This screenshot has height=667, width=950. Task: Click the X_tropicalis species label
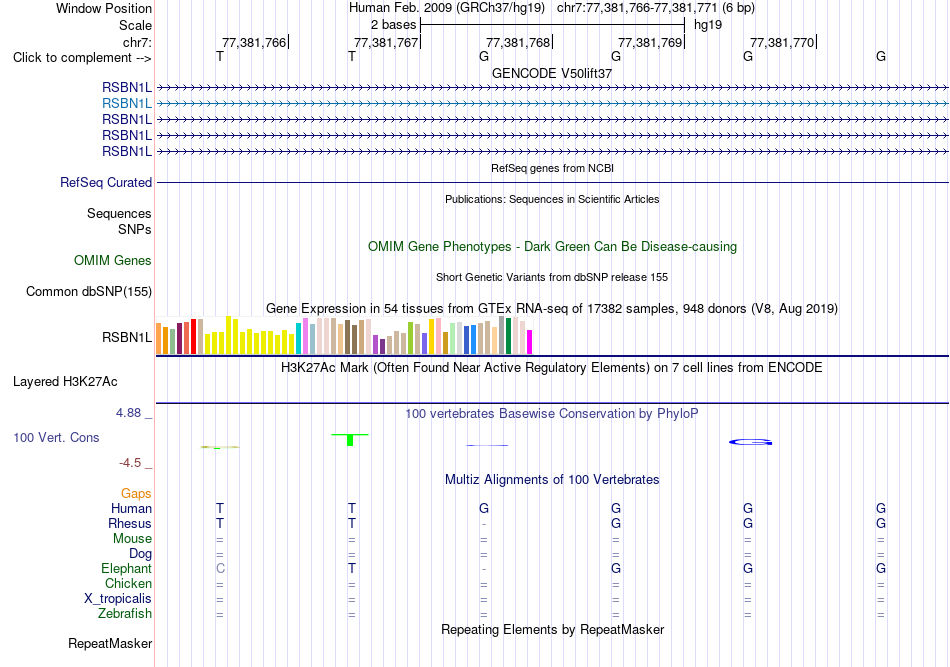118,599
